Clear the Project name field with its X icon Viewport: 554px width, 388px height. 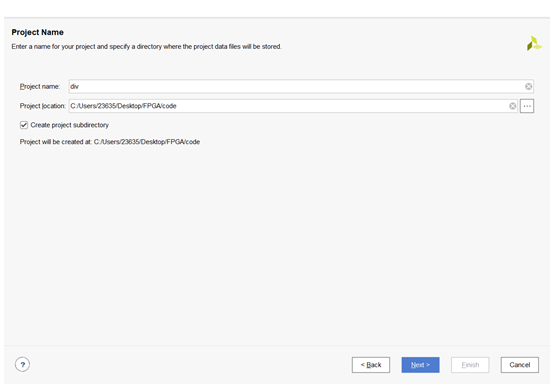pos(528,87)
